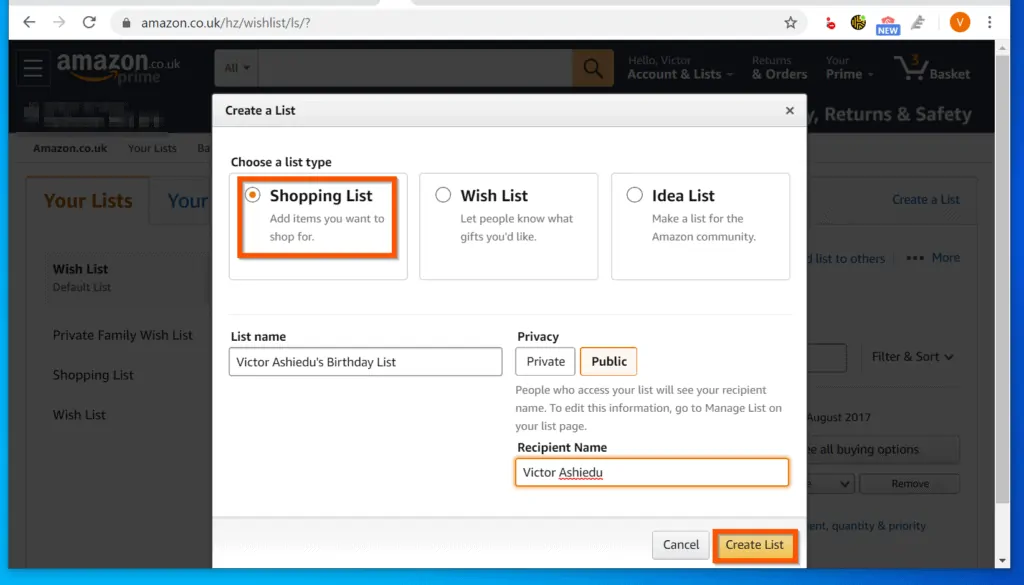Switch to Your Lists tab
This screenshot has width=1024, height=585.
coord(88,201)
